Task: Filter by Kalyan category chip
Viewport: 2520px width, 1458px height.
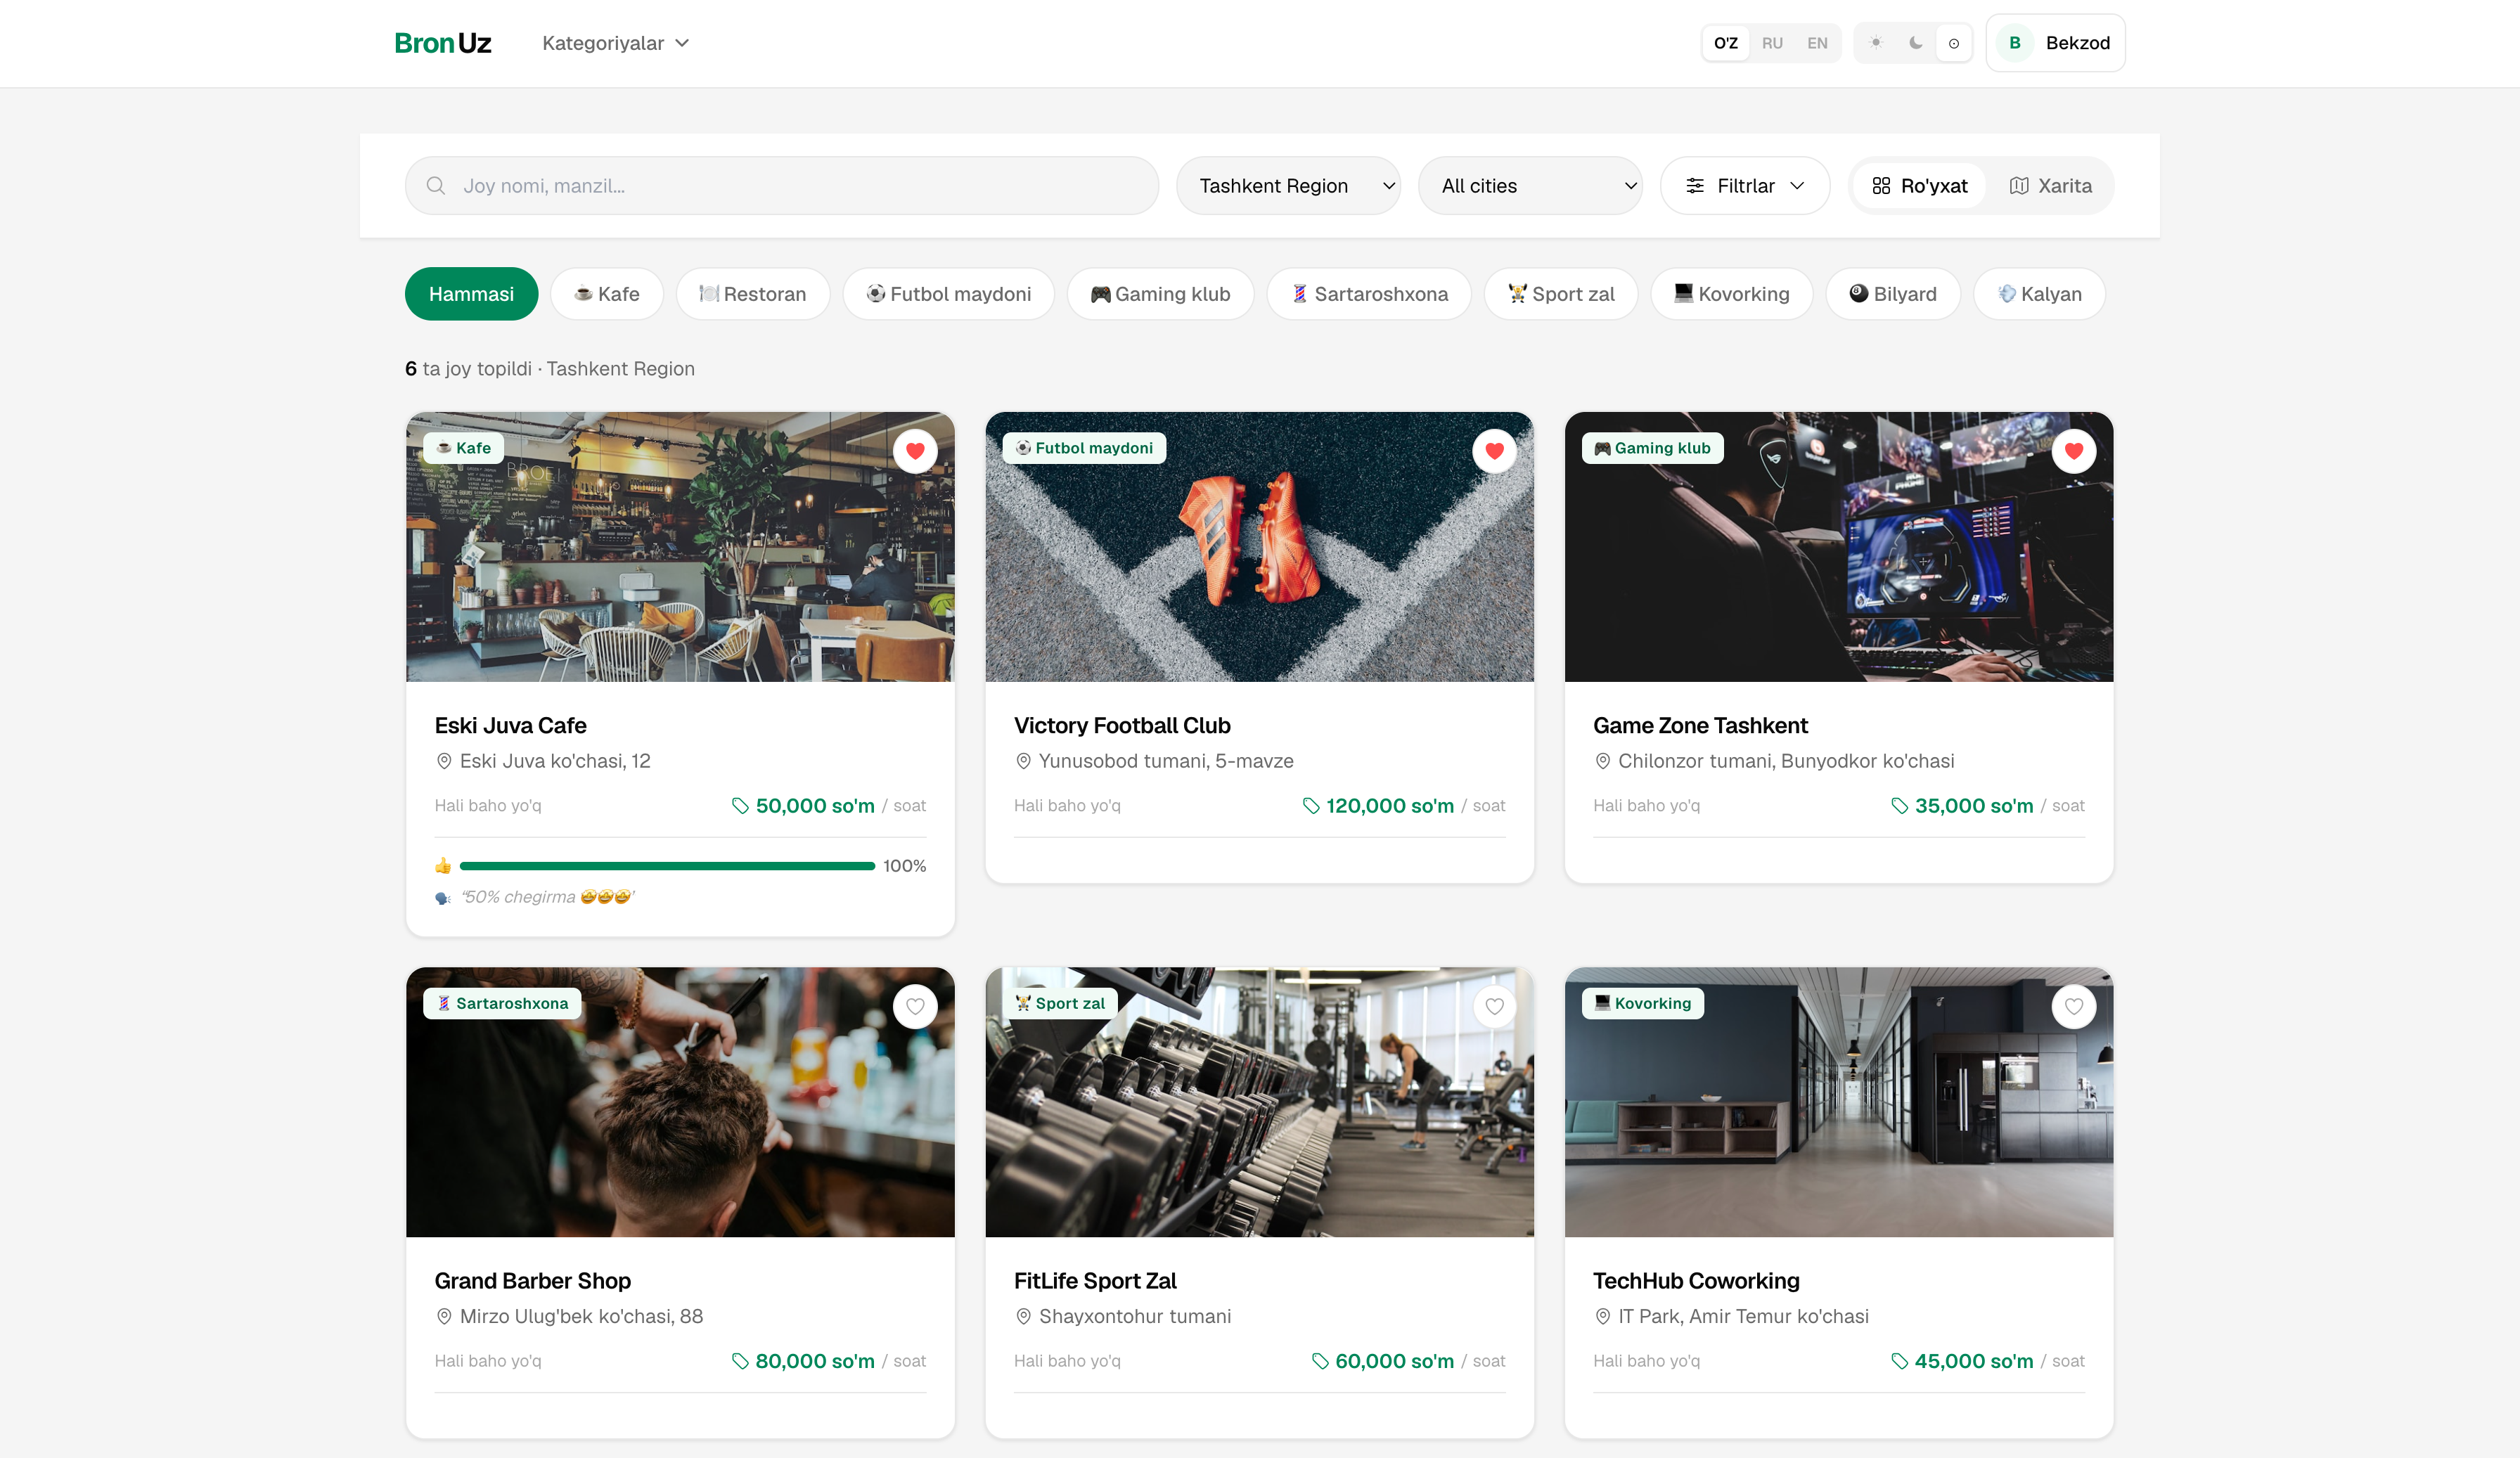Action: [2039, 294]
